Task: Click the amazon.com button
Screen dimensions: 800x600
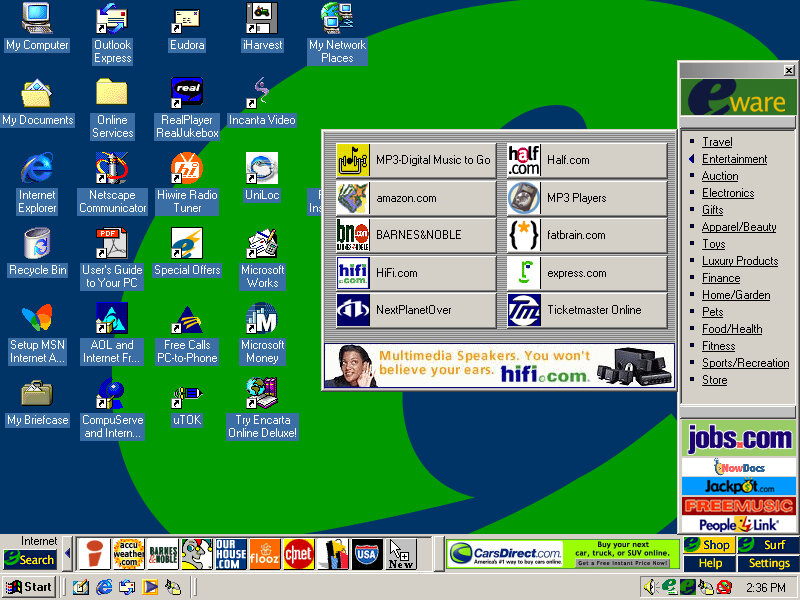Action: coord(416,198)
